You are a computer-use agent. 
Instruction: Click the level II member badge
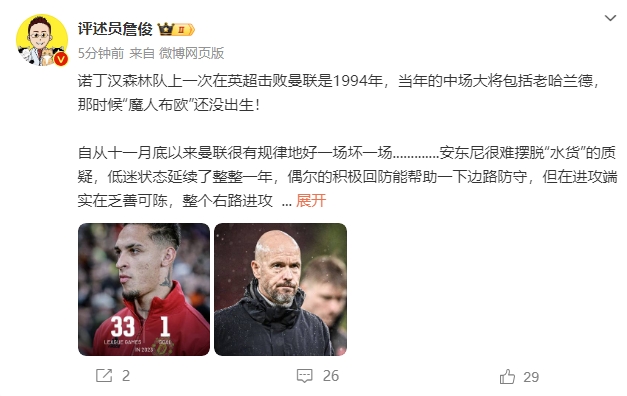[184, 30]
